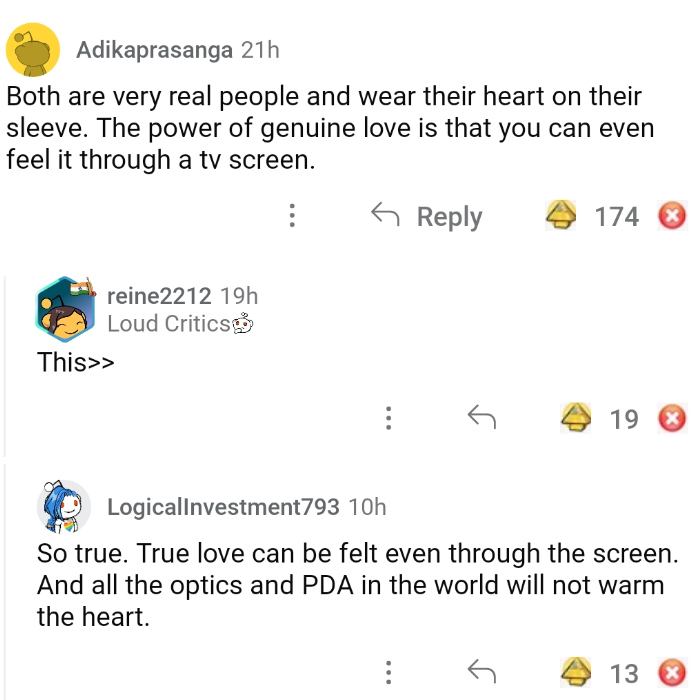
Task: Open three-dot options for Adikaprasanga's comment
Action: click(x=291, y=216)
